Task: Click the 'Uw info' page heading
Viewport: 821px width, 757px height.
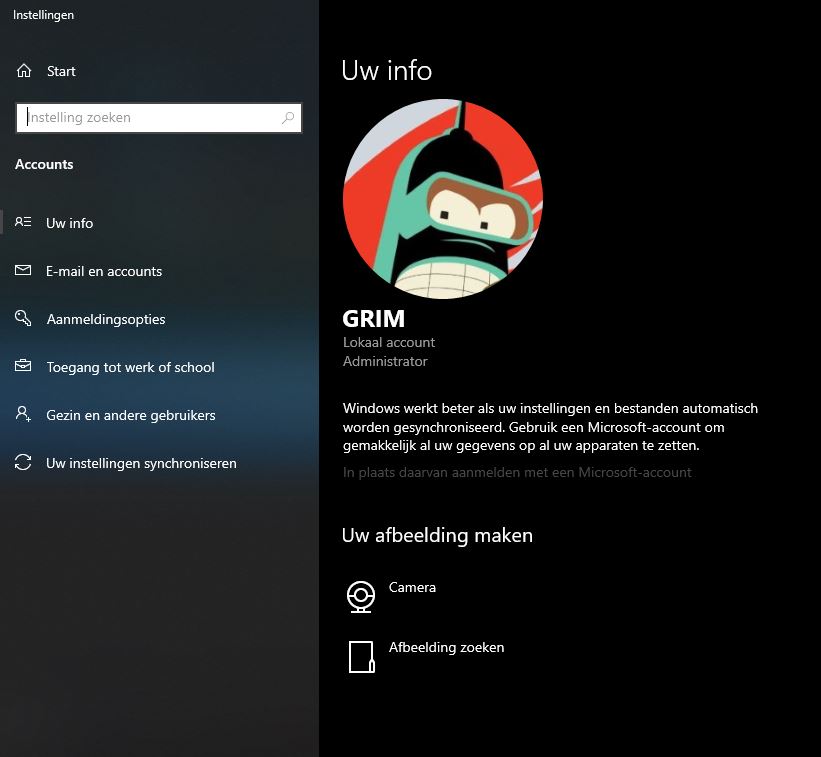Action: click(387, 71)
